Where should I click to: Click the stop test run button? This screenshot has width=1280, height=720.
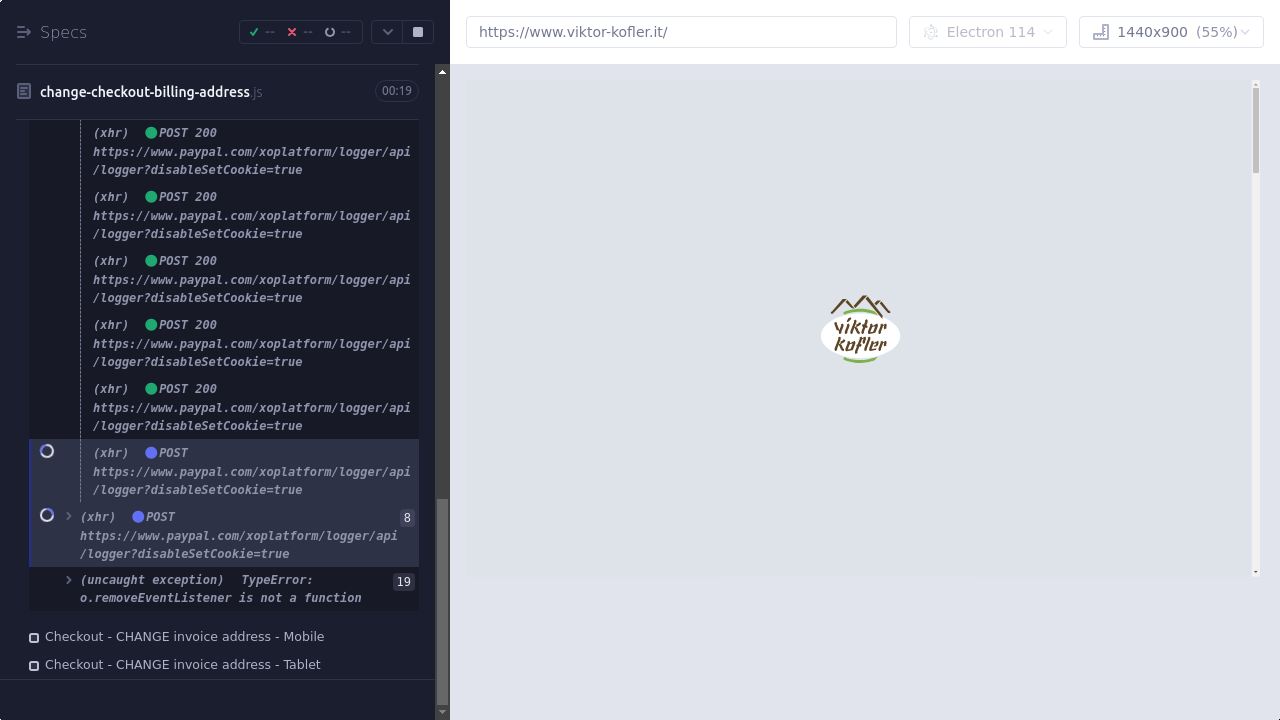pyautogui.click(x=418, y=32)
